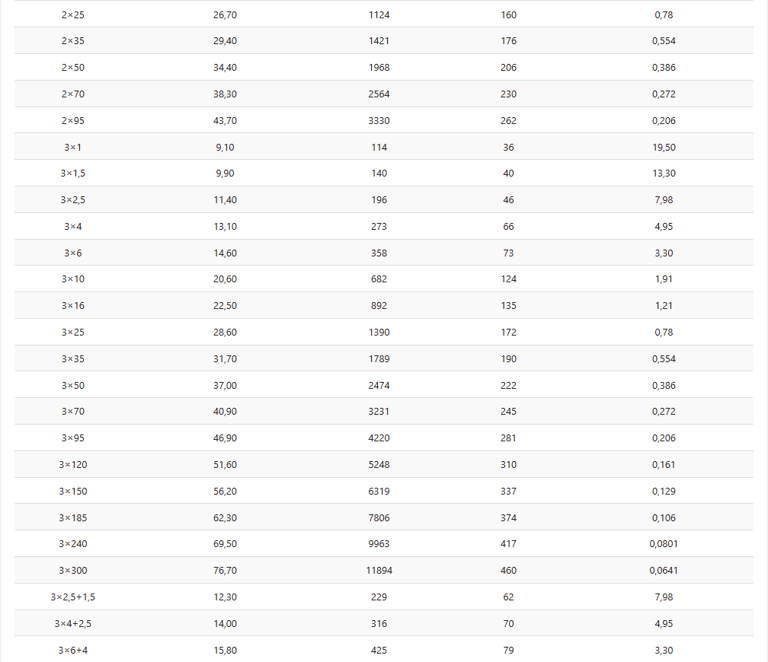Viewport: 768px width, 662px height.
Task: Click the 2×25 cable size cell
Action: point(72,15)
